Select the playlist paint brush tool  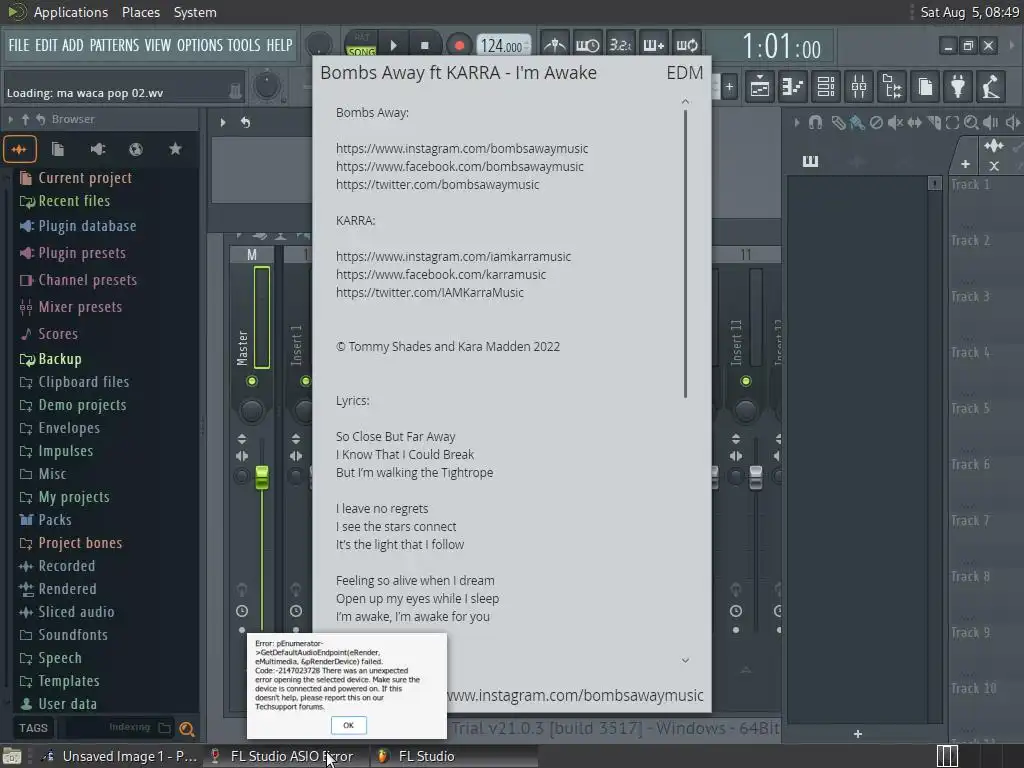857,122
